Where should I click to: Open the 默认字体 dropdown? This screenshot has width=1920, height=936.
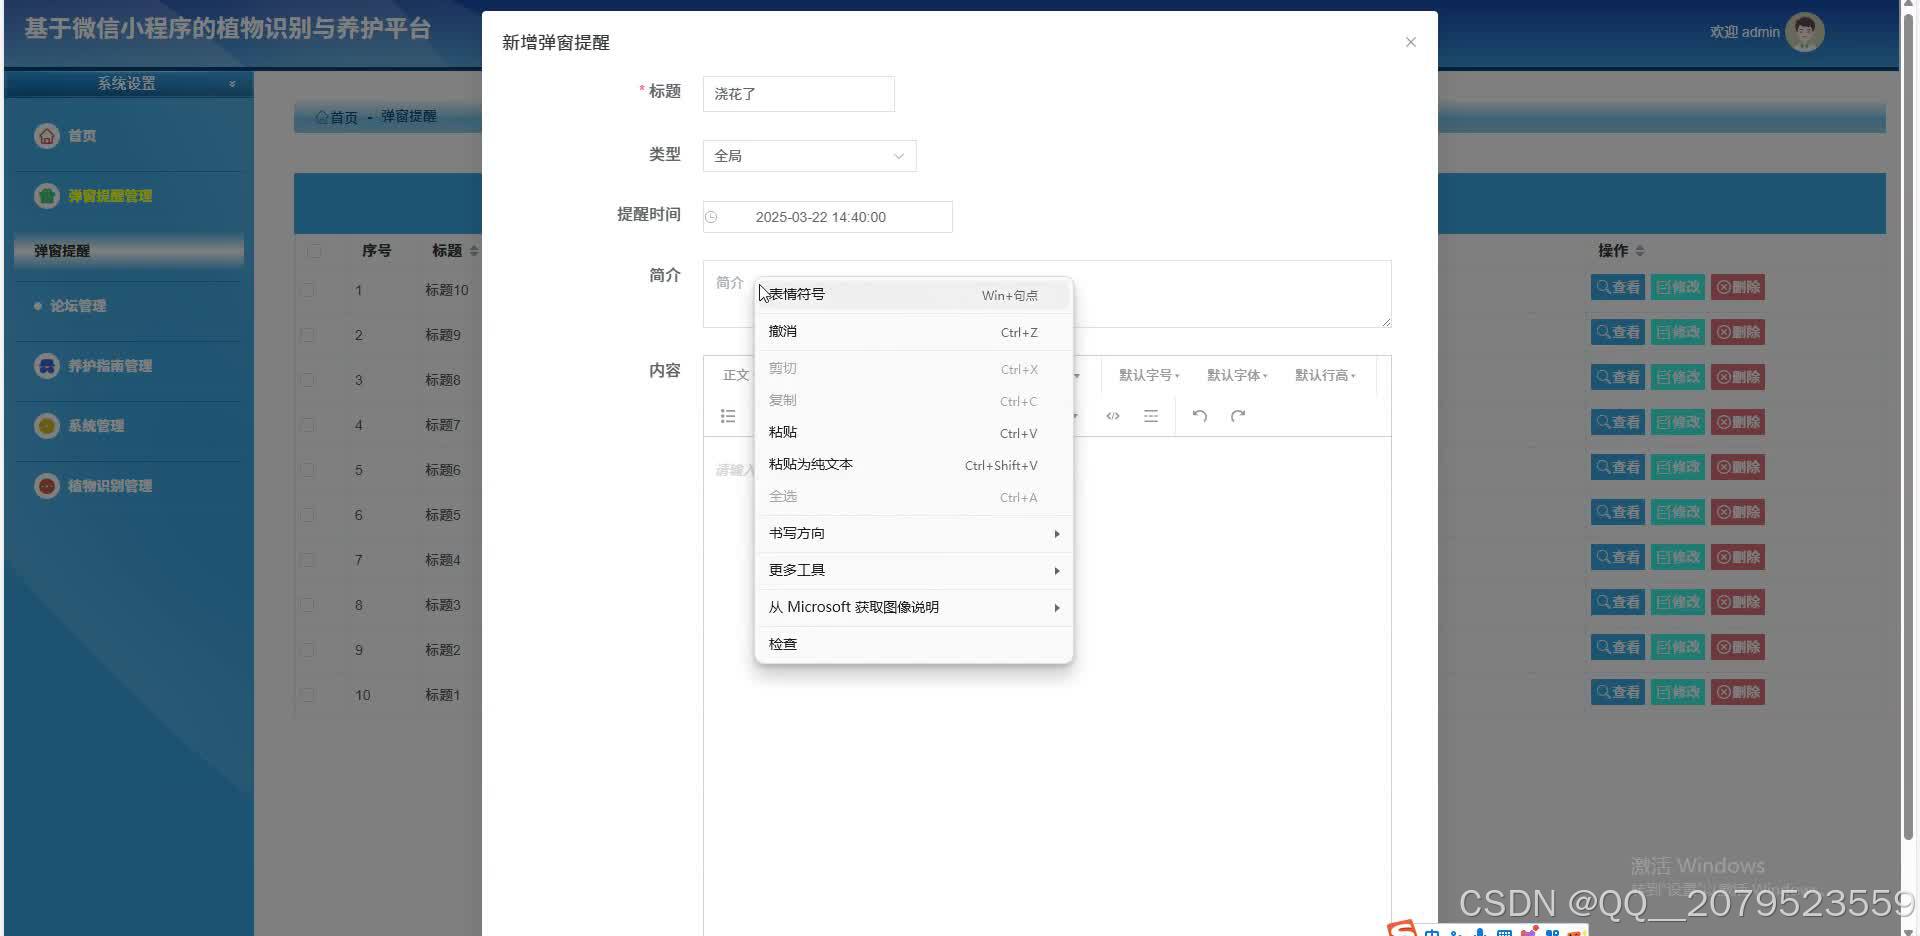click(1236, 375)
